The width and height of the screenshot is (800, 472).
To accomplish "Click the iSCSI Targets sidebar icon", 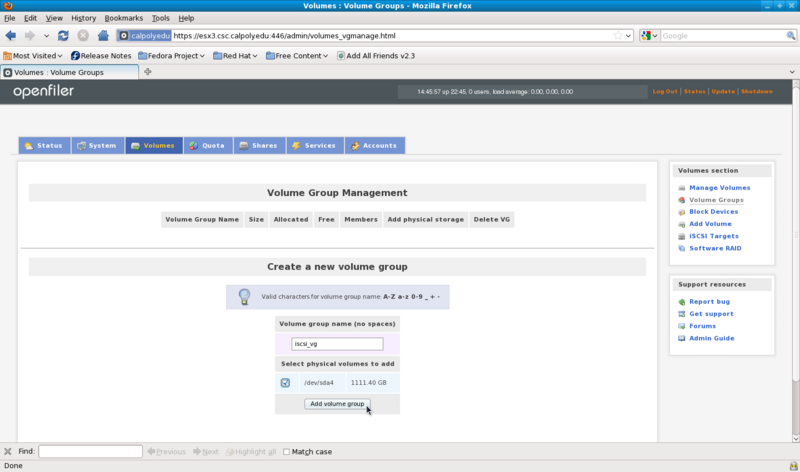I will (682, 236).
